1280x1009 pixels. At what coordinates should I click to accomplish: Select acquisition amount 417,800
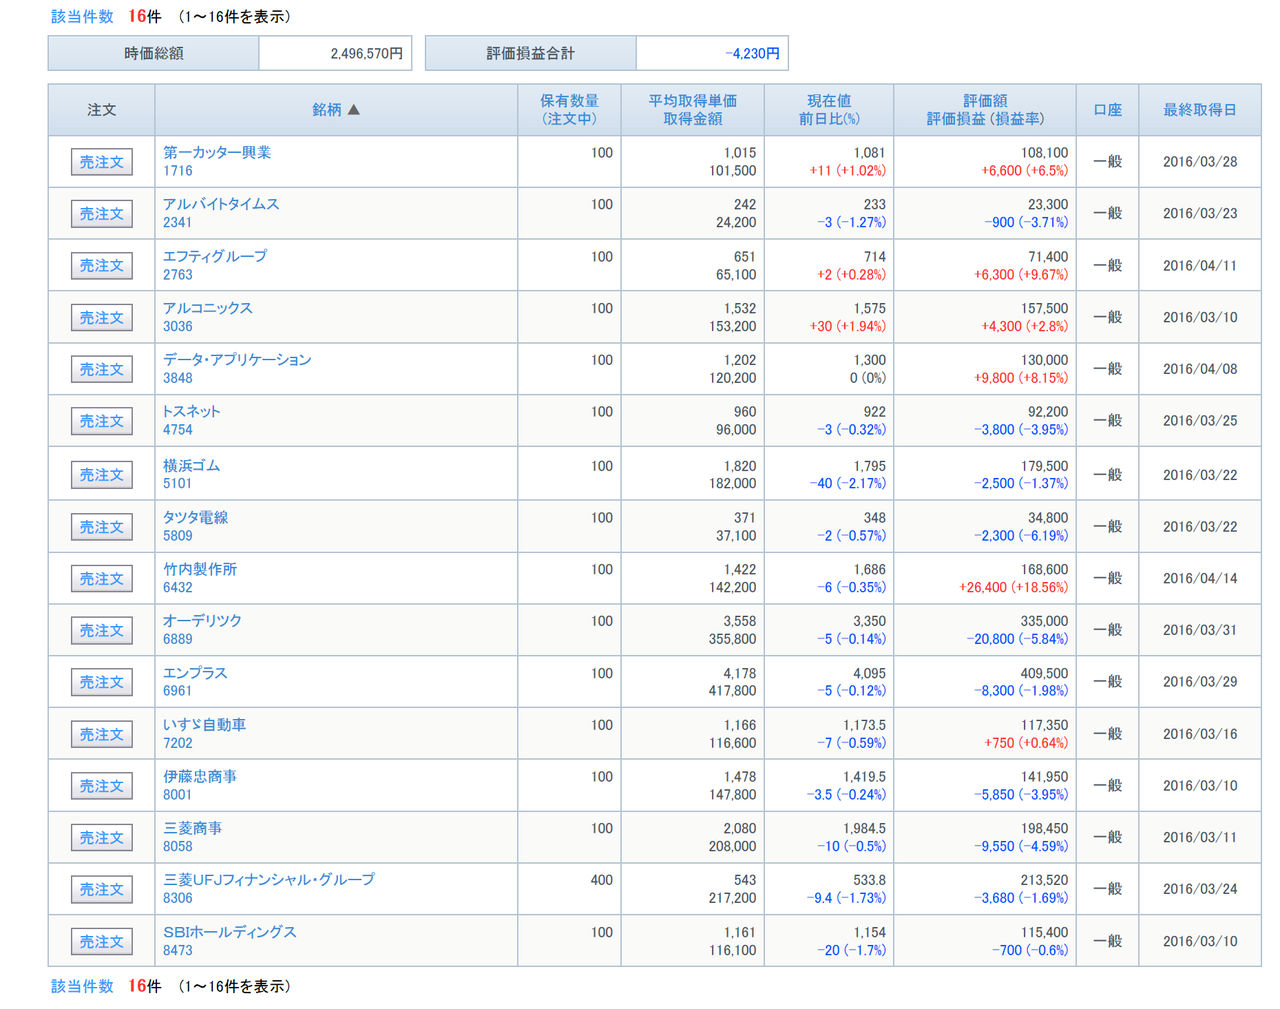tap(733, 691)
